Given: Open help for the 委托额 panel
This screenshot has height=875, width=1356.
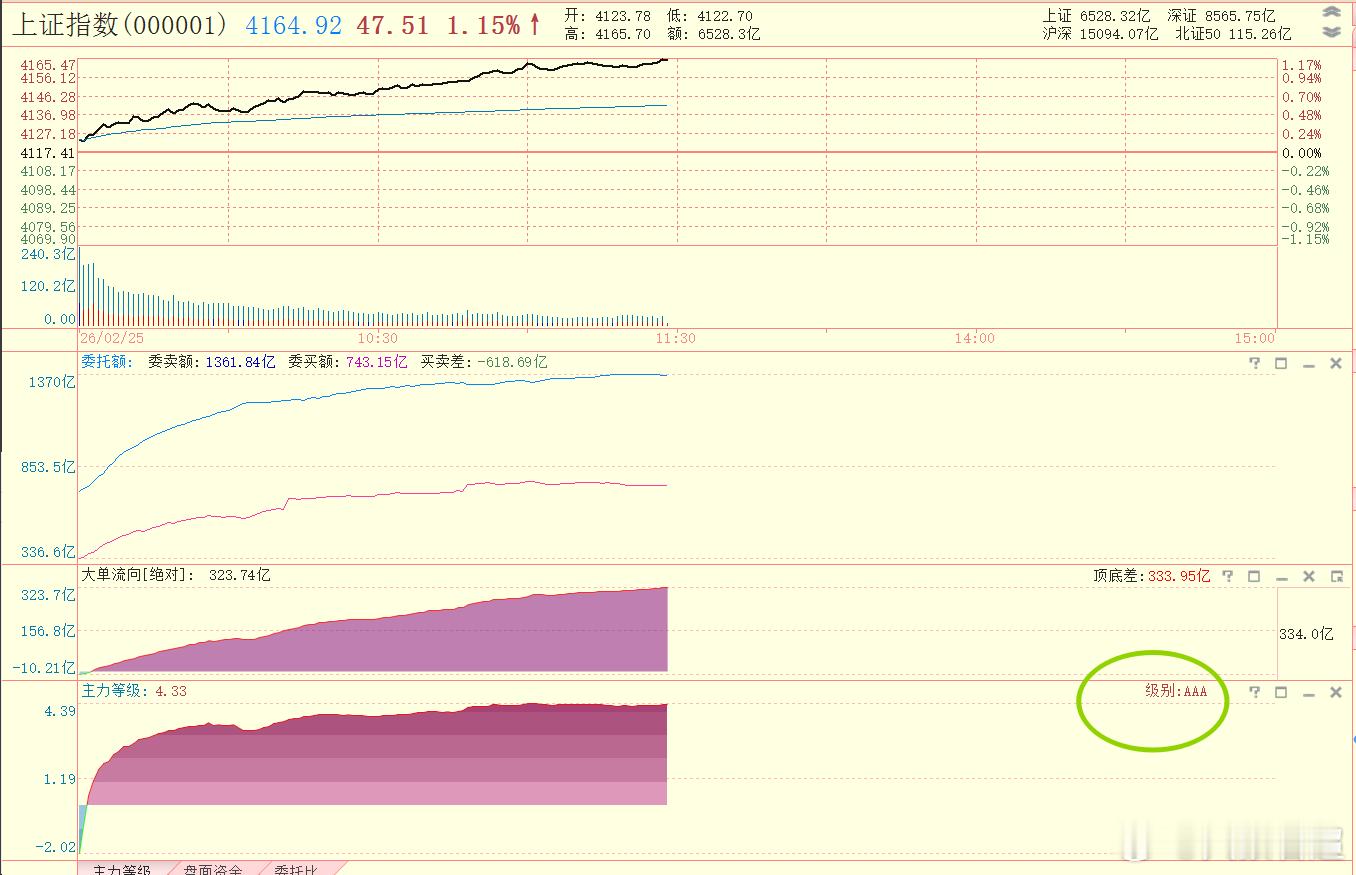Looking at the screenshot, I should click(x=1255, y=363).
